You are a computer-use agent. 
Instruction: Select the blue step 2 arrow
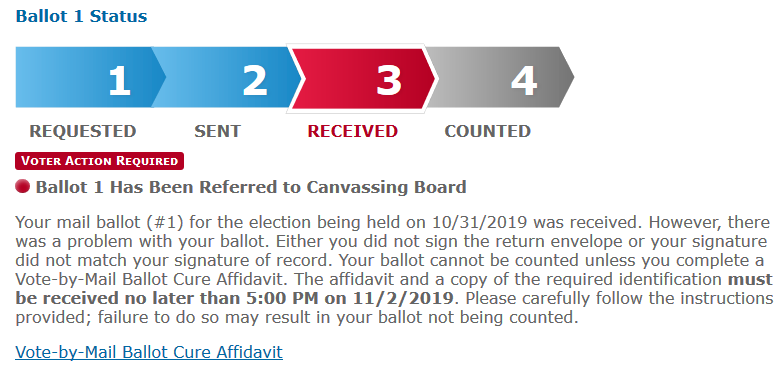pos(226,78)
